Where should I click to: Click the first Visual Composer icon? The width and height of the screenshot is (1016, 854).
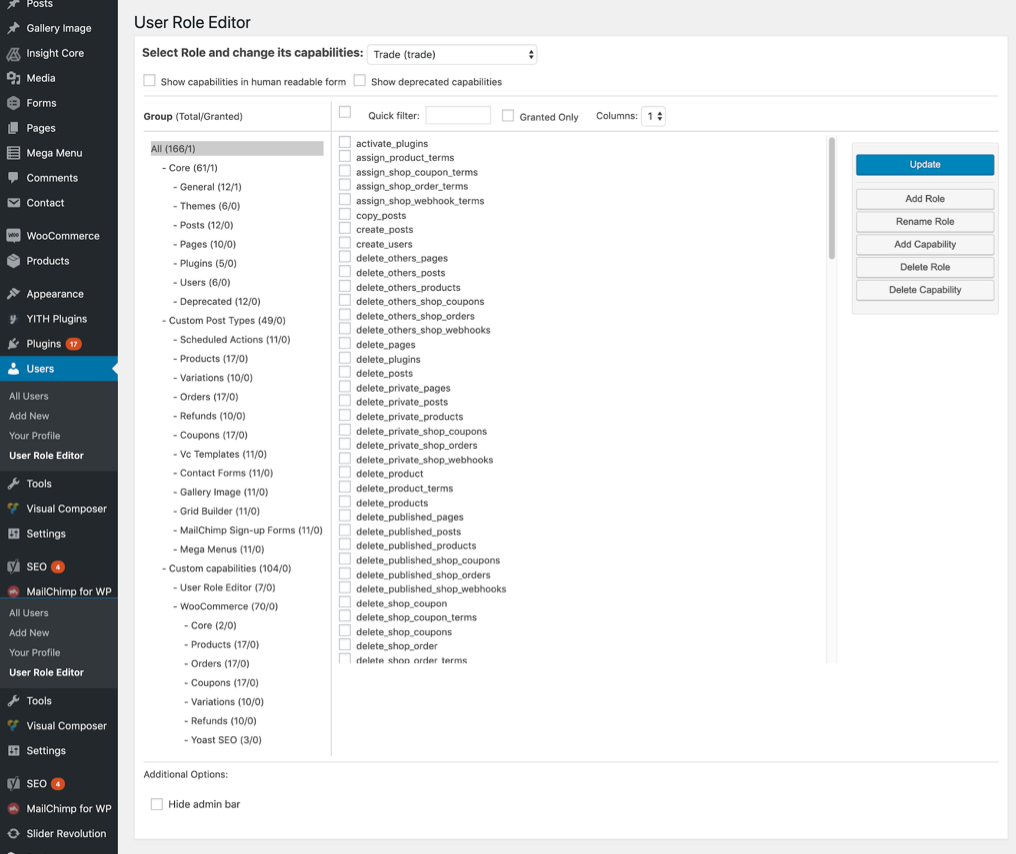13,509
